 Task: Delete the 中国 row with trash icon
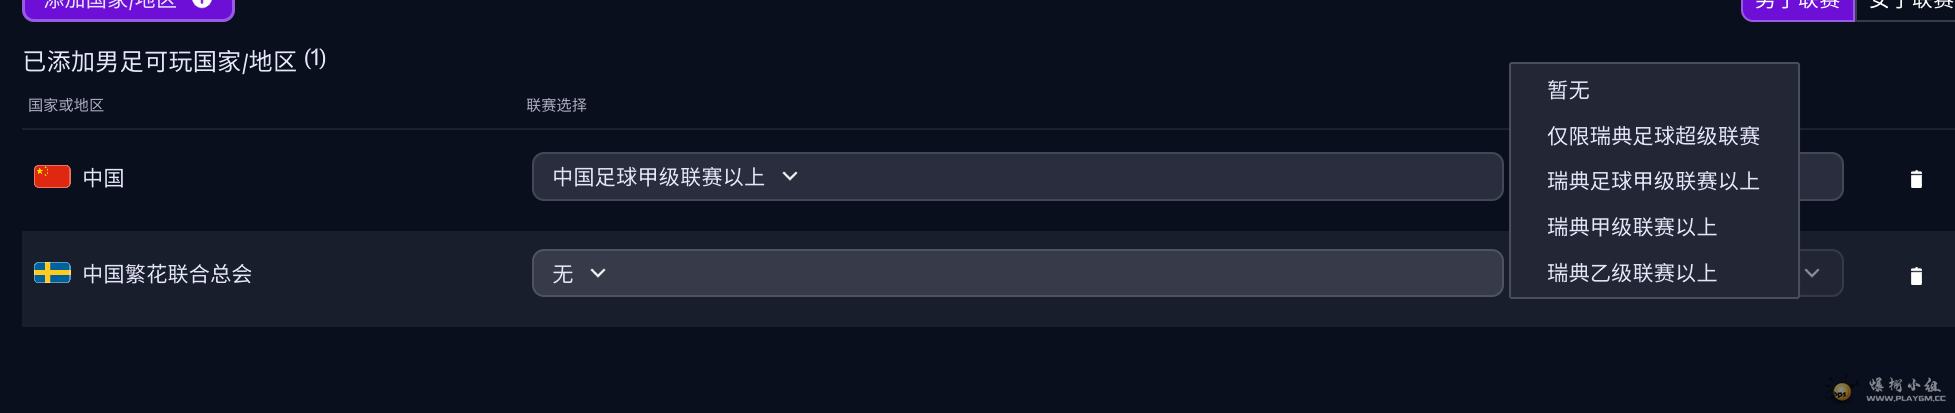click(1915, 179)
